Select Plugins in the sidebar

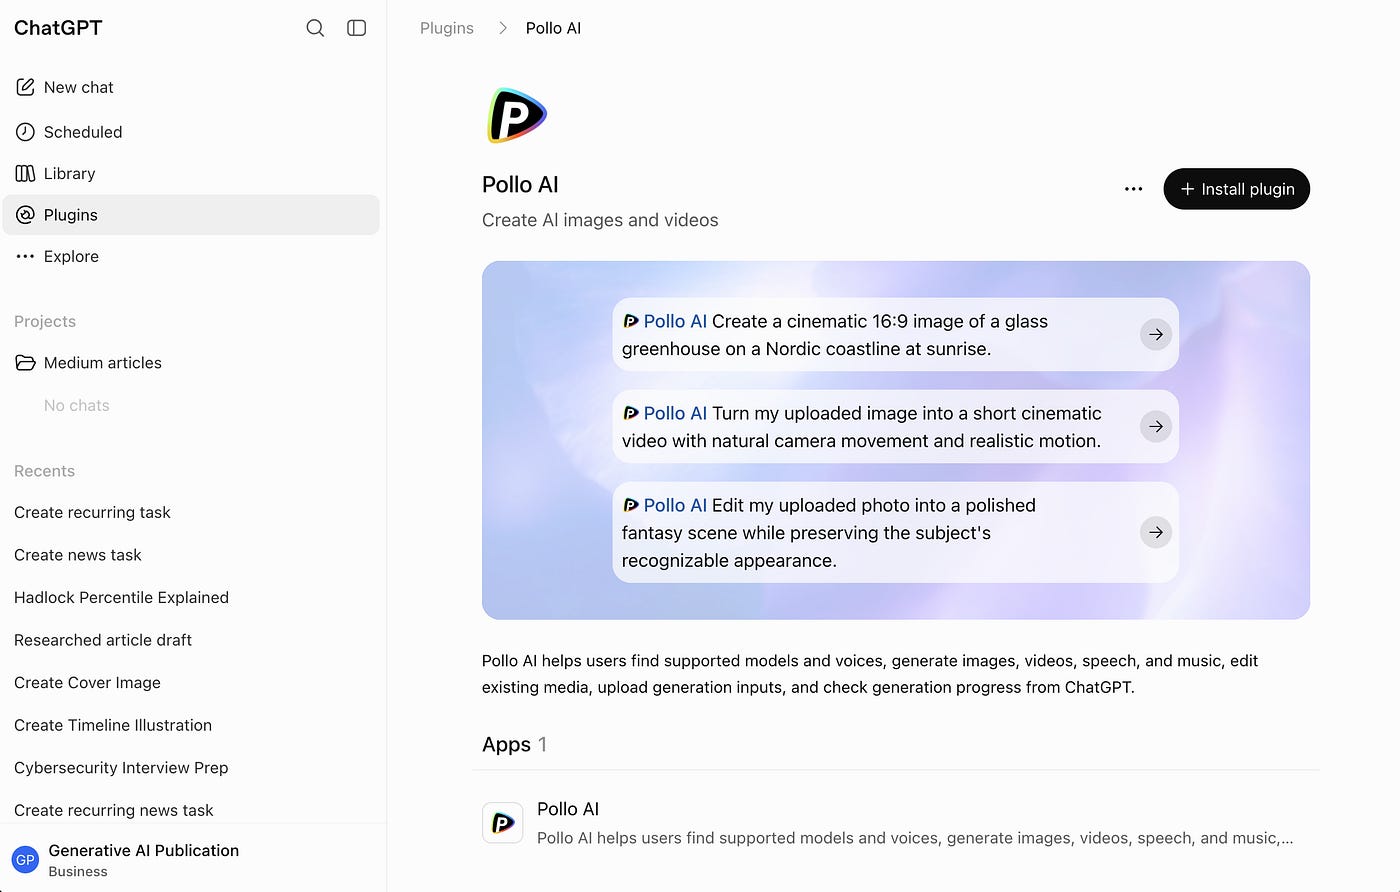[191, 215]
